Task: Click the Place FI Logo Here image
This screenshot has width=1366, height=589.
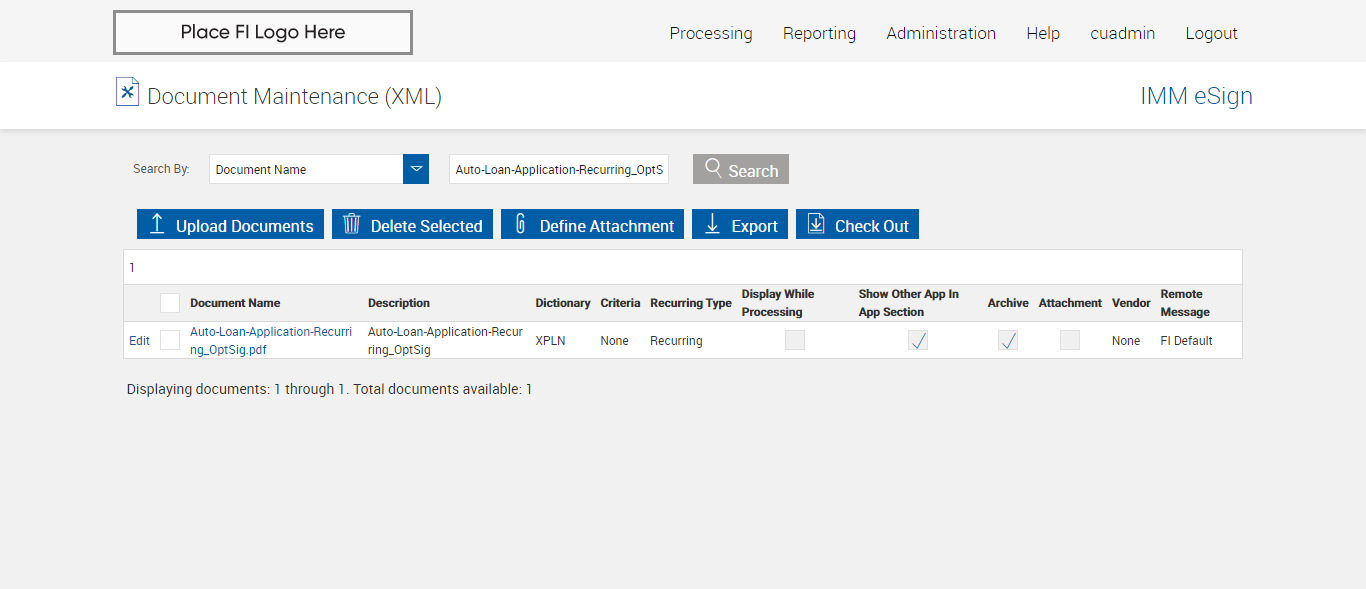Action: coord(263,32)
